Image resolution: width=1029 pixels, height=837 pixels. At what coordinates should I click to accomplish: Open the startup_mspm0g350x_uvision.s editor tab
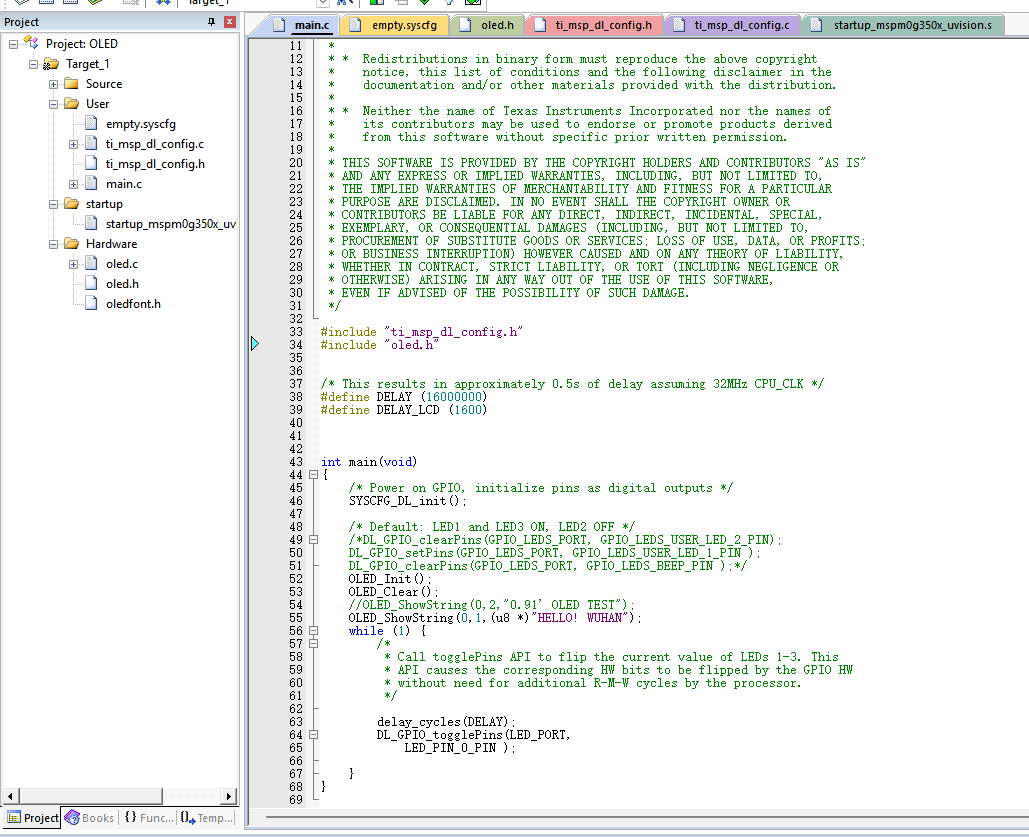pyautogui.click(x=904, y=25)
